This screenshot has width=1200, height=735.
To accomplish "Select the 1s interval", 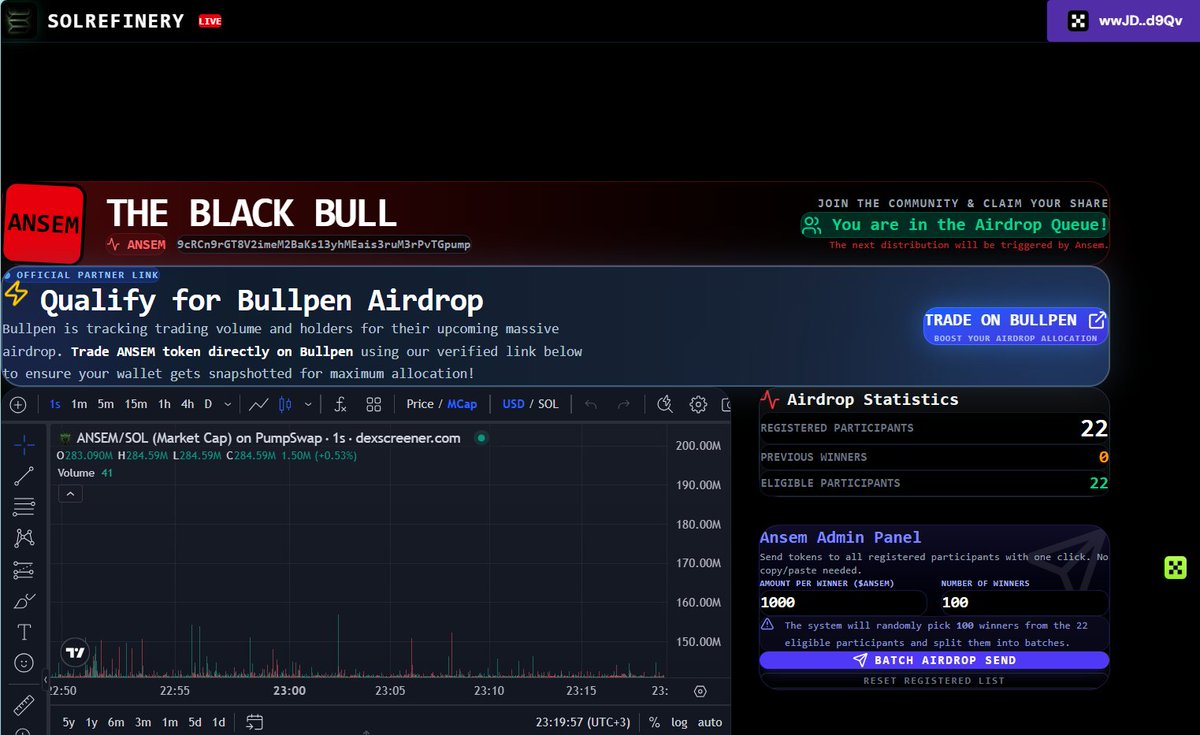I will point(54,404).
